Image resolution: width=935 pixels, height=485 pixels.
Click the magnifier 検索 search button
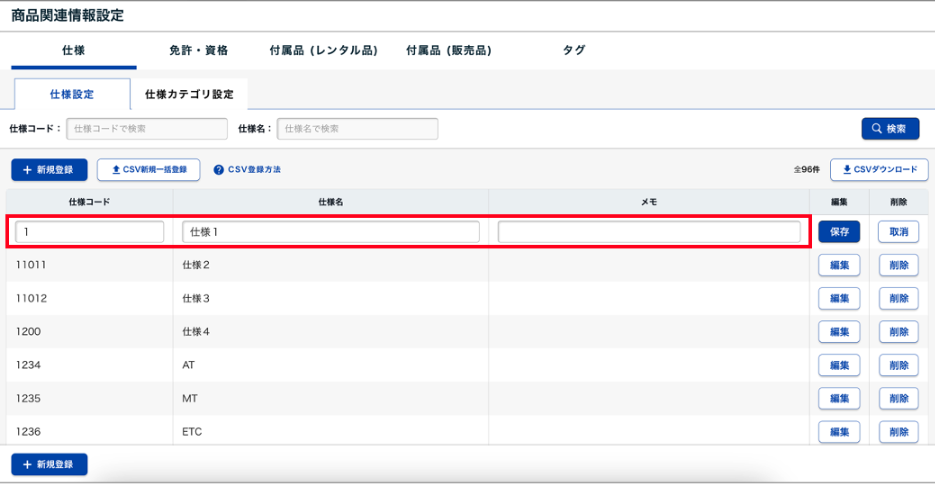click(x=890, y=129)
